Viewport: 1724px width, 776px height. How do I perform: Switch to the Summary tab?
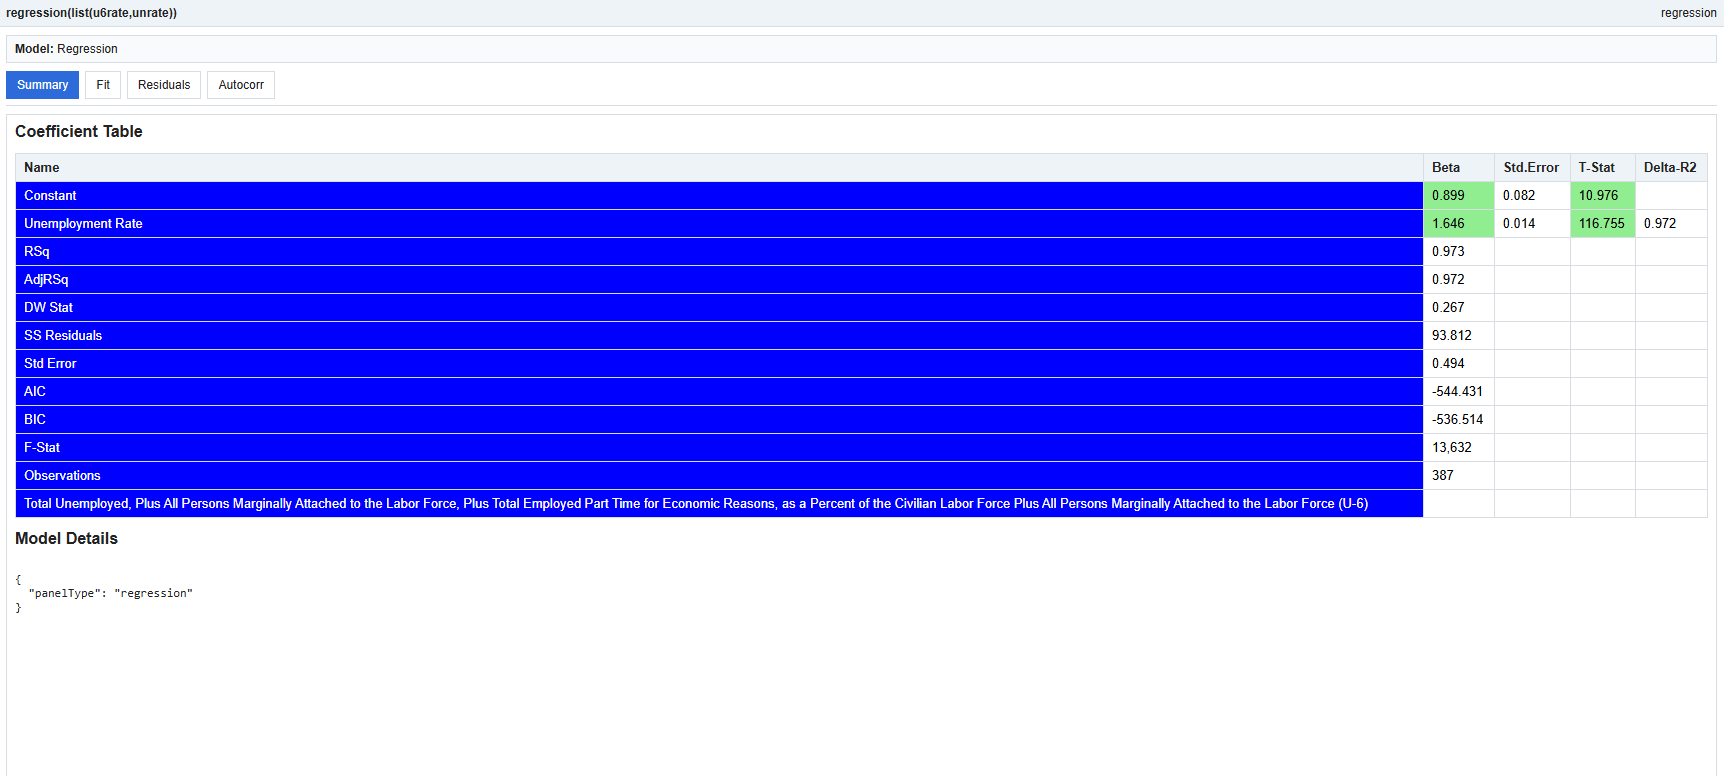click(42, 85)
